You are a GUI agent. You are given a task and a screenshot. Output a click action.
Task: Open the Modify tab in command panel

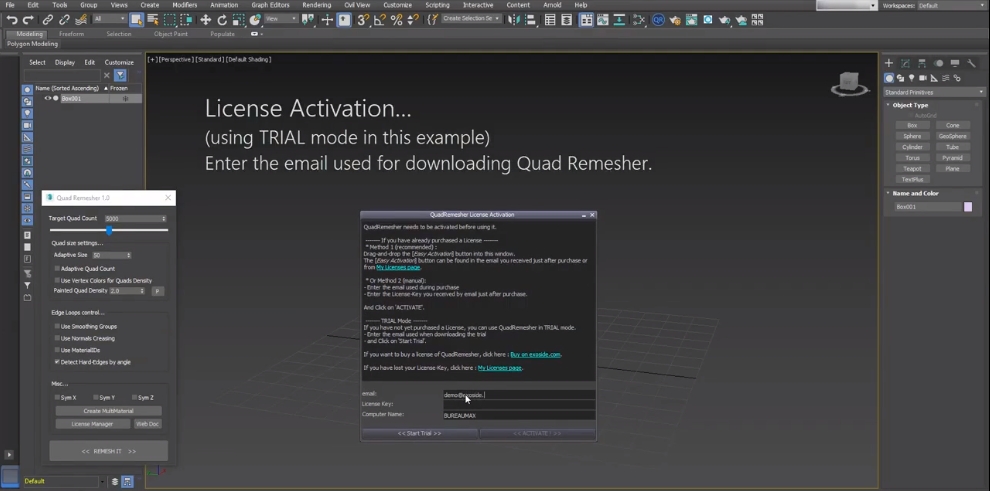coord(906,63)
